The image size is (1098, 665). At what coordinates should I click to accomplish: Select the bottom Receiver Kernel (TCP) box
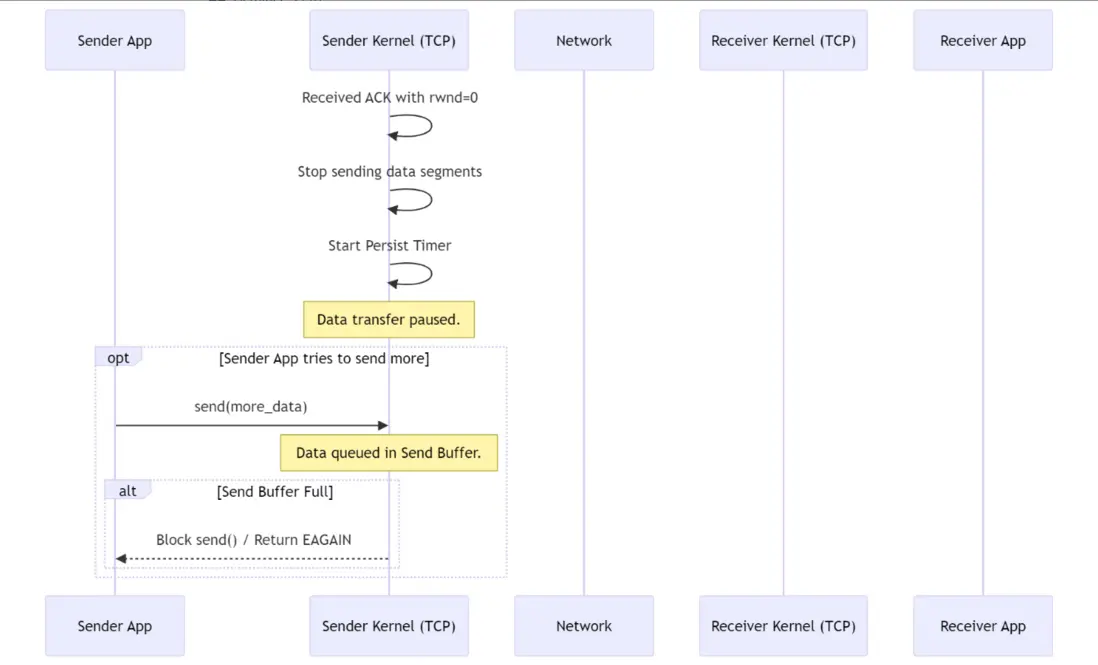coord(783,626)
